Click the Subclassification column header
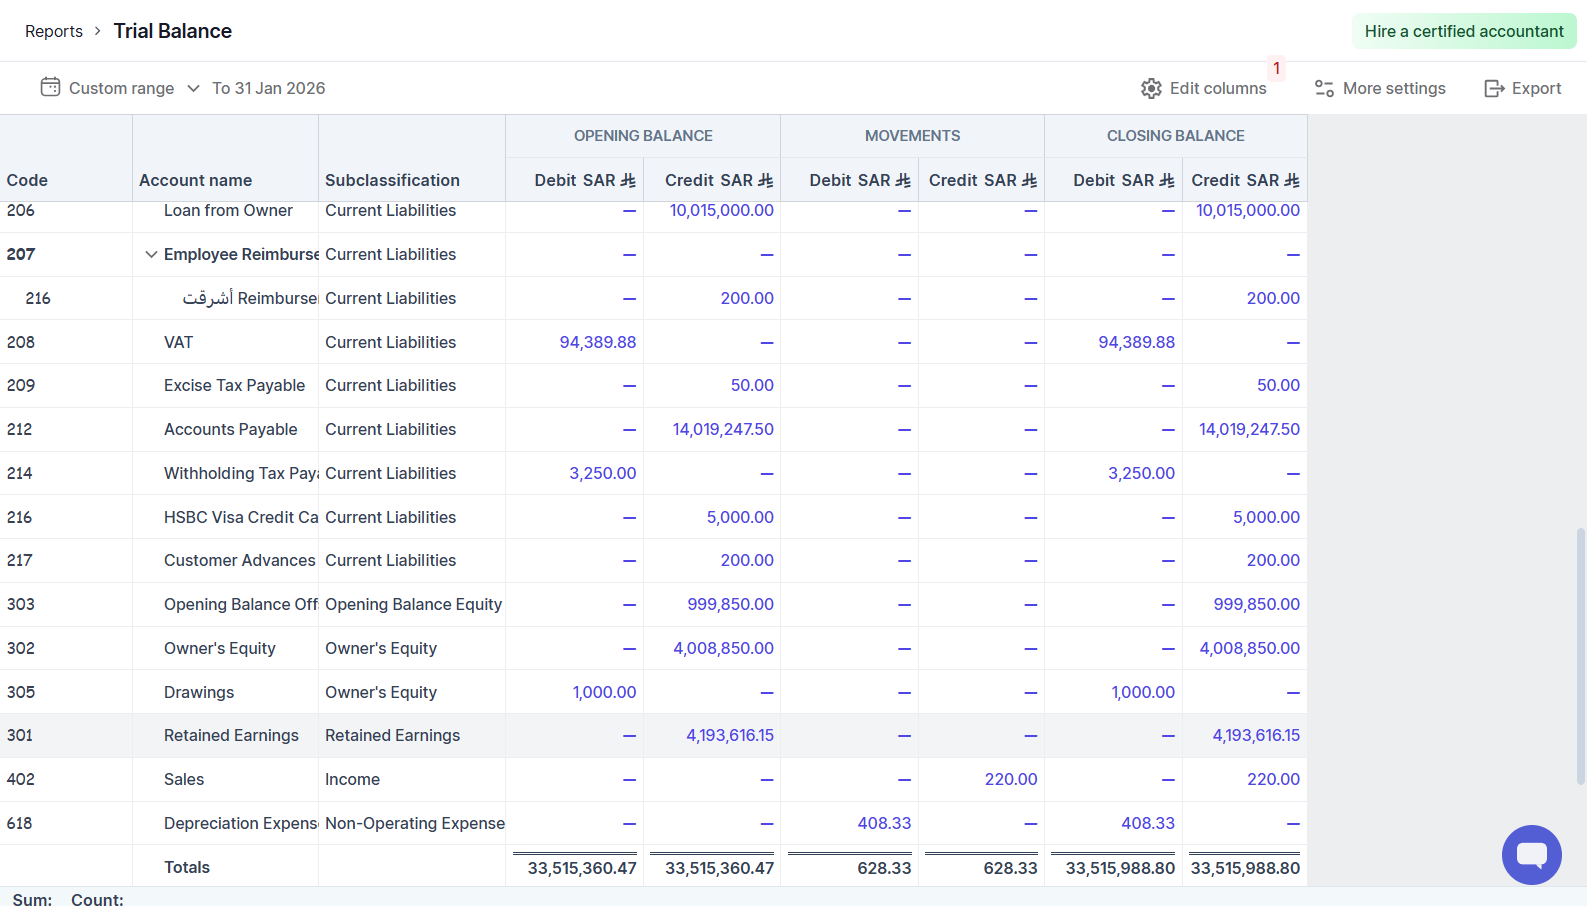Viewport: 1587px width, 906px height. click(x=392, y=181)
